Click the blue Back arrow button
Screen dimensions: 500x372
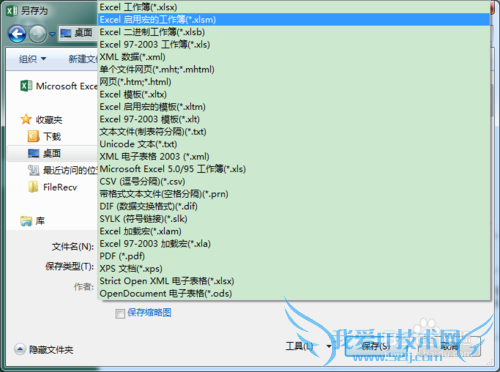tap(17, 34)
